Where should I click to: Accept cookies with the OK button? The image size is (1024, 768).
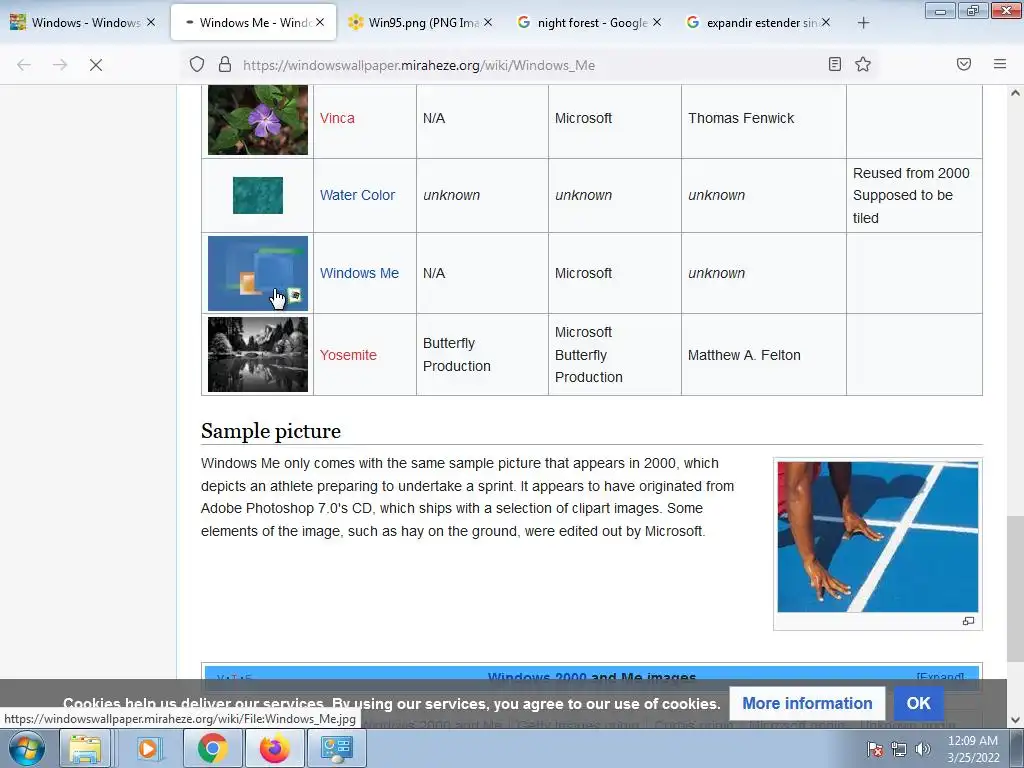918,703
